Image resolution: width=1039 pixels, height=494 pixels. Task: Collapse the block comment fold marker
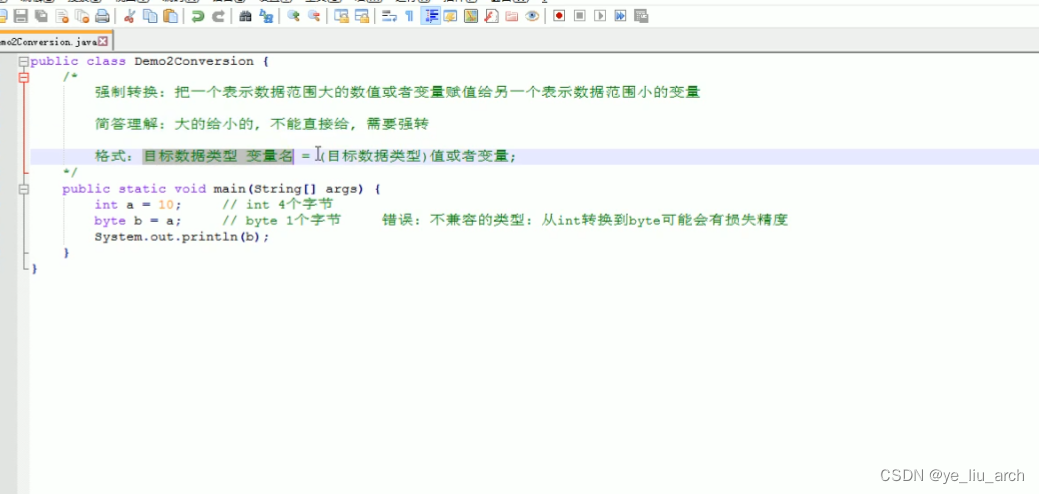pos(25,77)
